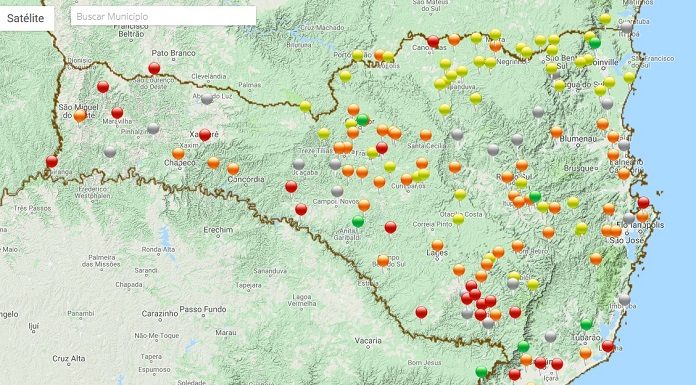Select the red pin below Pato Branco
This screenshot has height=385, width=696.
point(154,68)
